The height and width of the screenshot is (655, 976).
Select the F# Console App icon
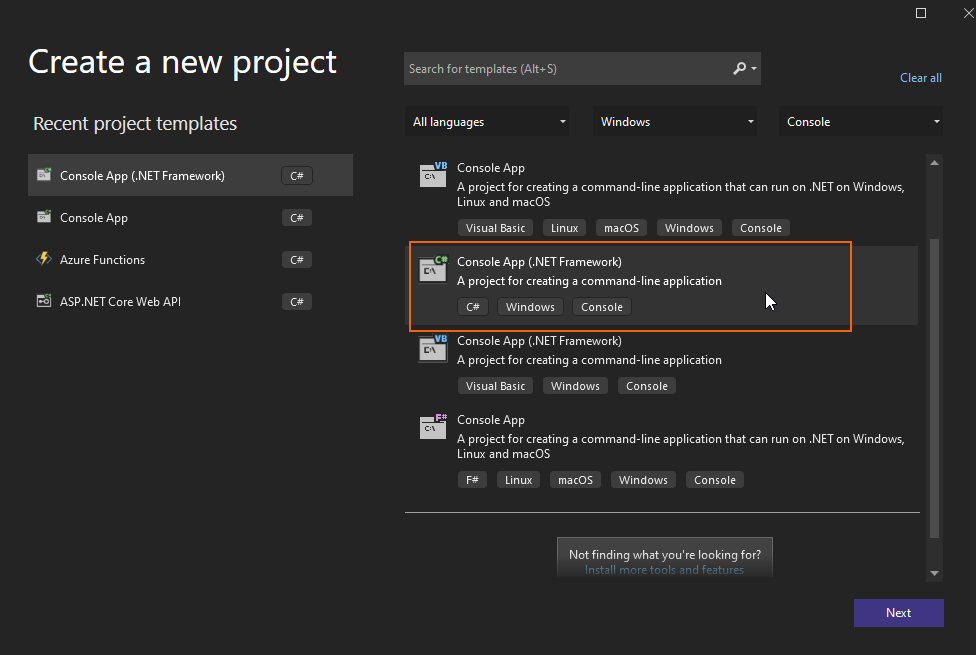433,427
